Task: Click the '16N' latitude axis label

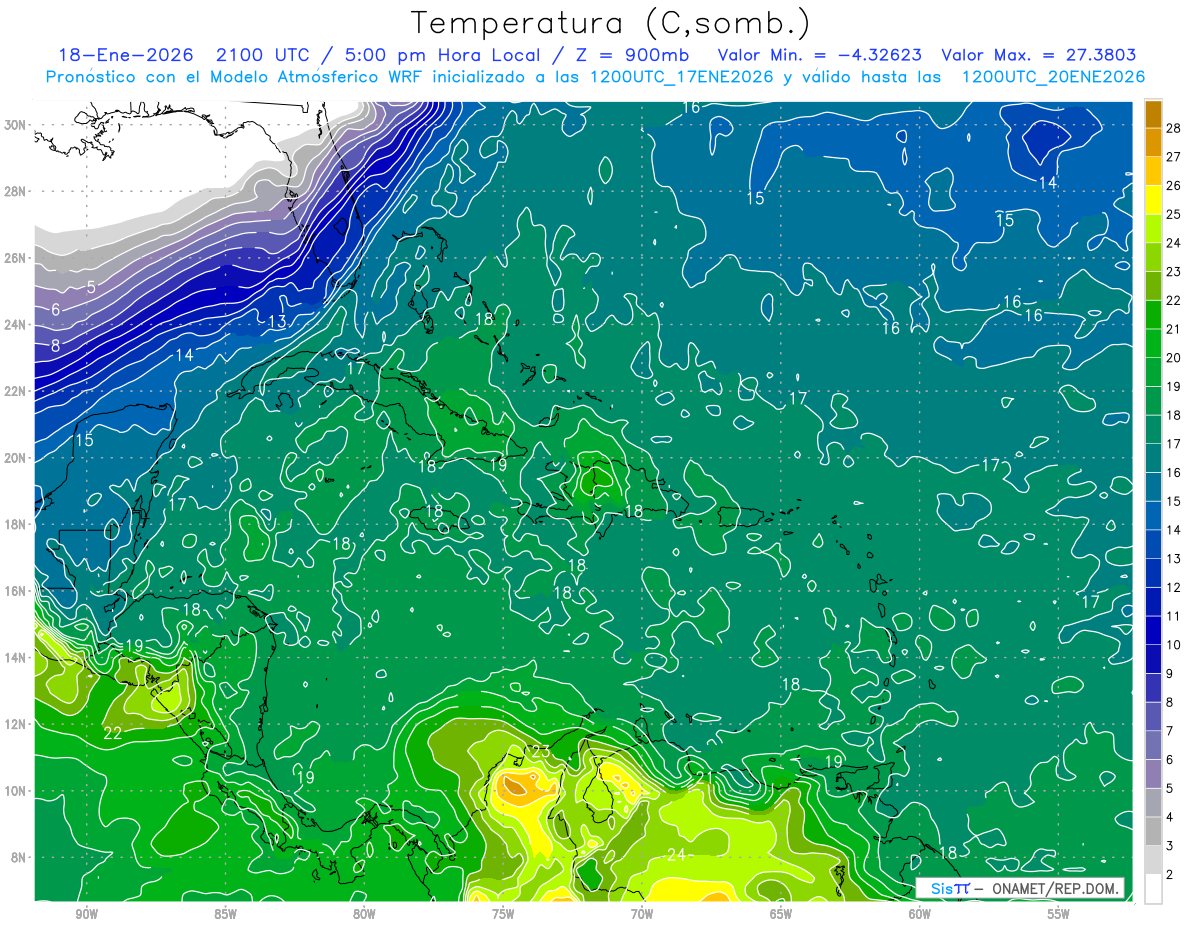Action: [x=16, y=591]
